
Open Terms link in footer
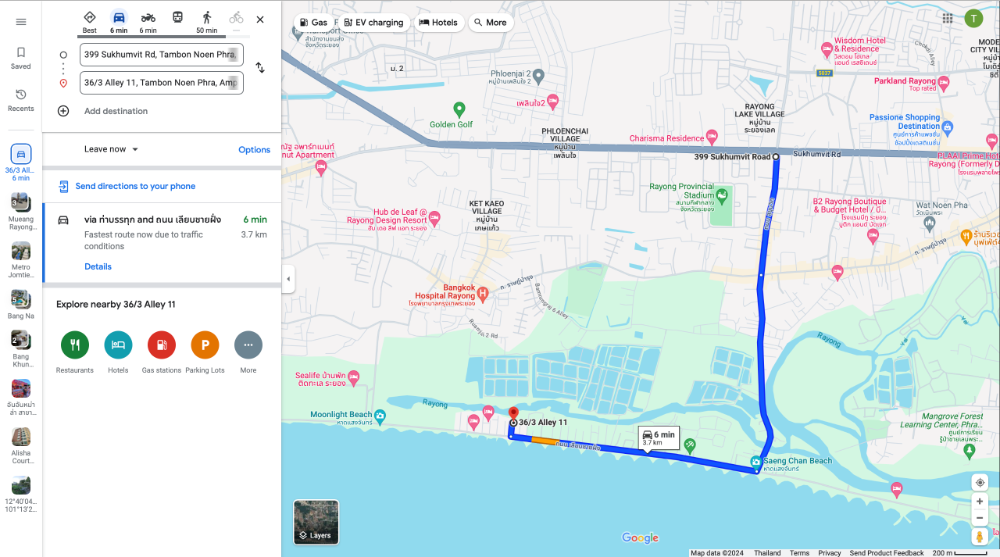click(799, 553)
